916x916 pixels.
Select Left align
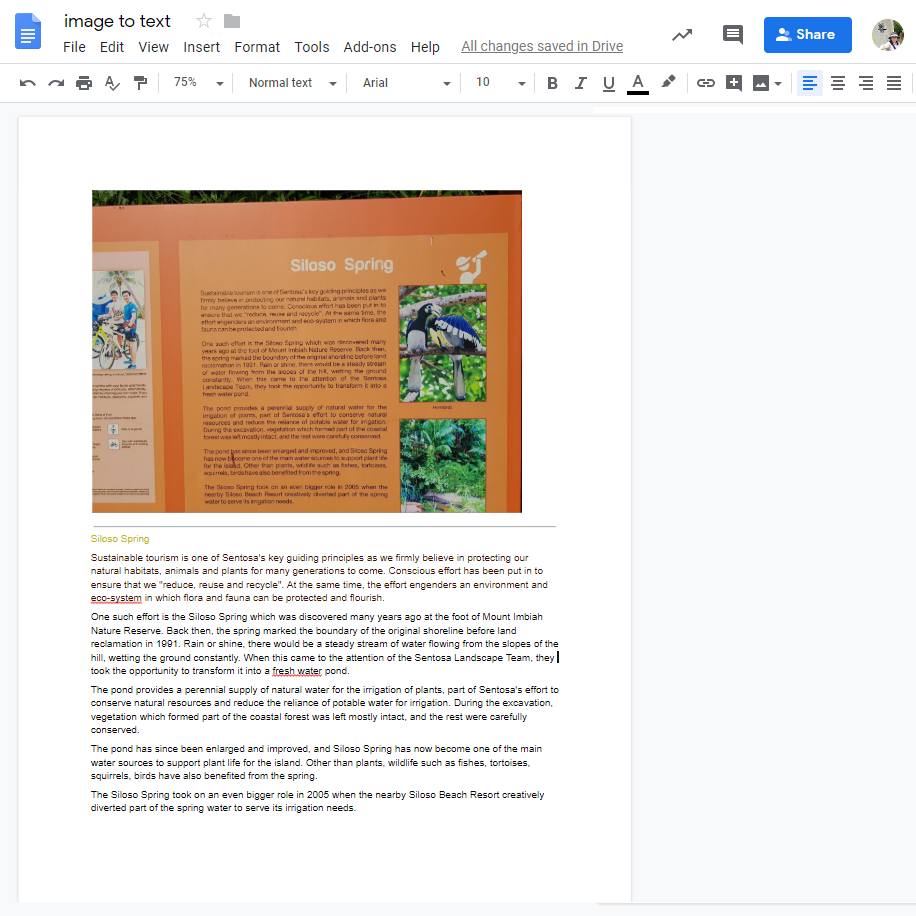coord(810,83)
